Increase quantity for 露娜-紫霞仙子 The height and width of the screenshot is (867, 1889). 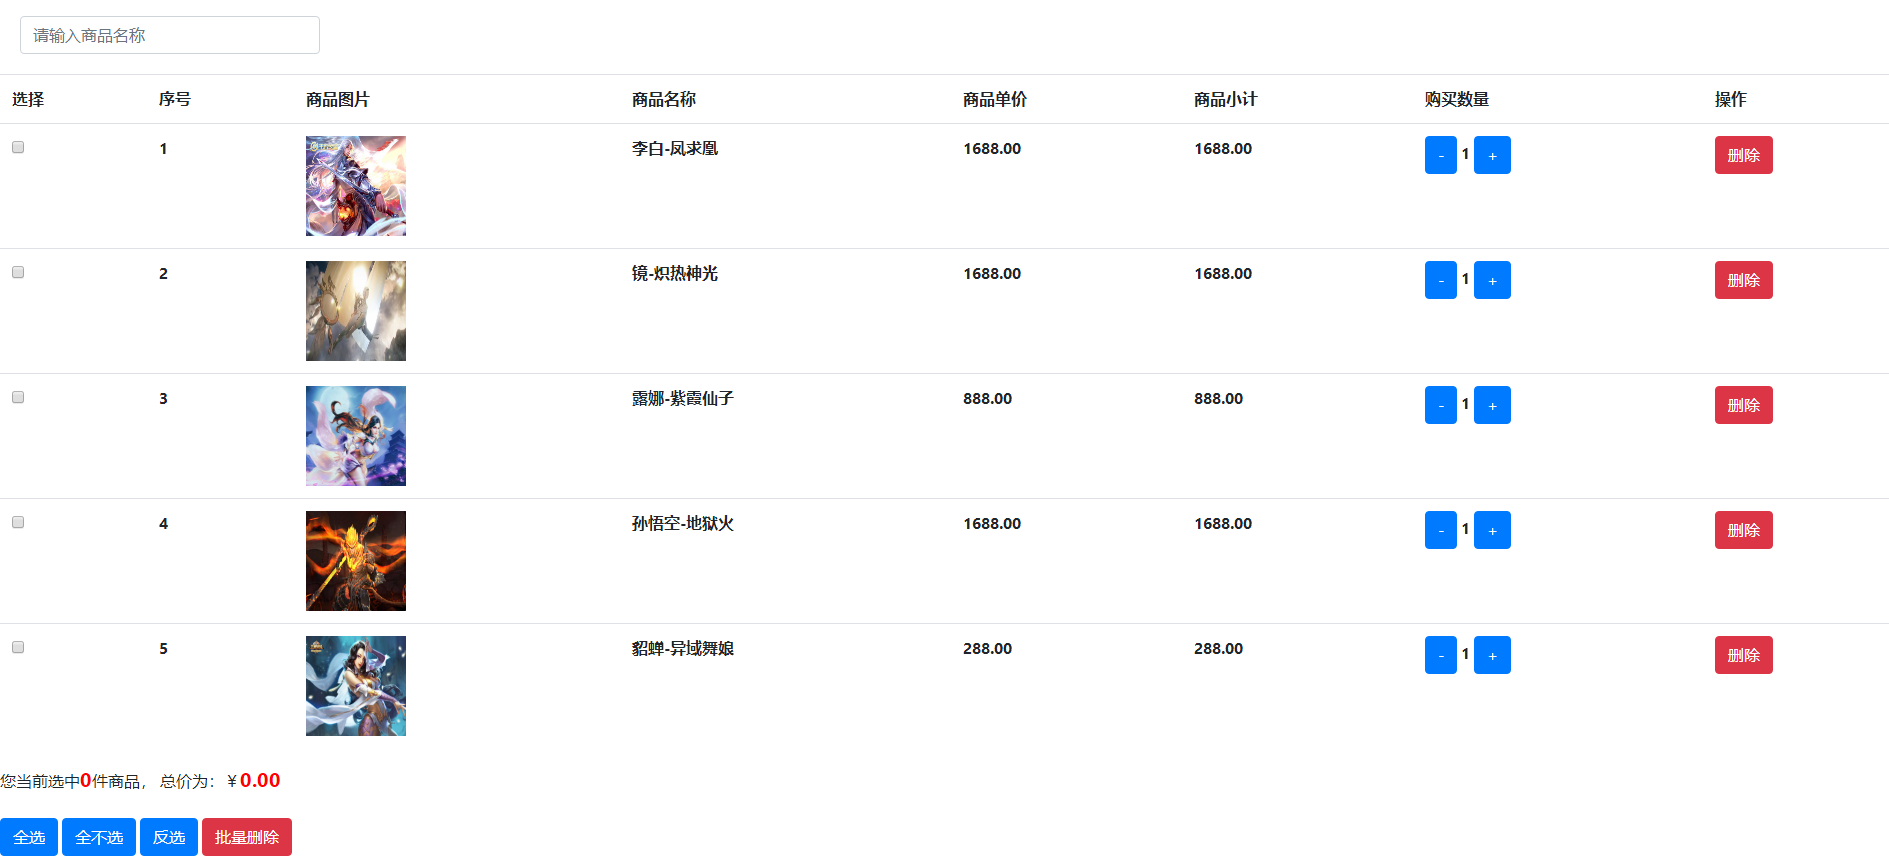[1492, 405]
